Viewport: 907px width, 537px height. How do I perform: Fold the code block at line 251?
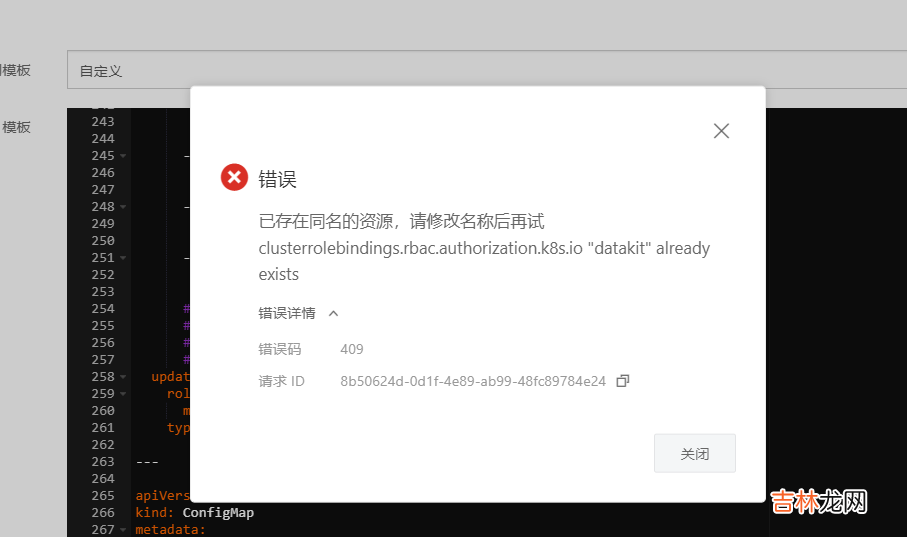coord(123,258)
